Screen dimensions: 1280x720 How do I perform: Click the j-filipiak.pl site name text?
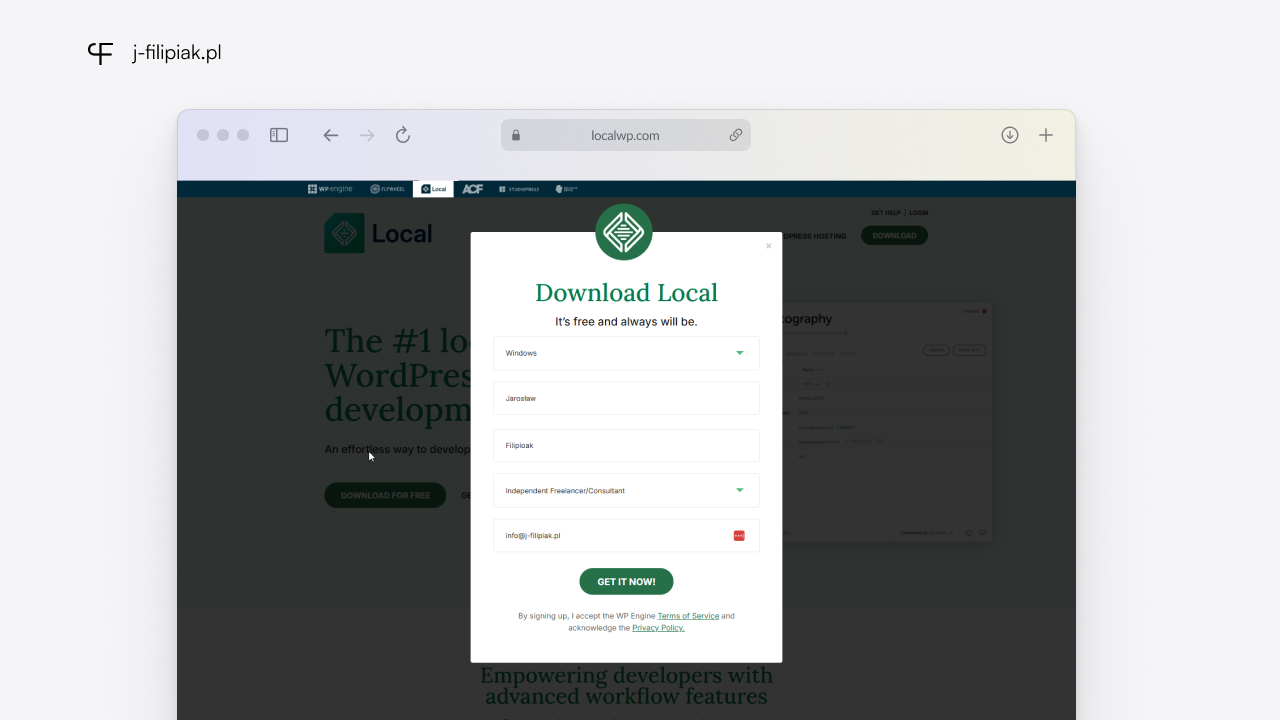[x=177, y=53]
